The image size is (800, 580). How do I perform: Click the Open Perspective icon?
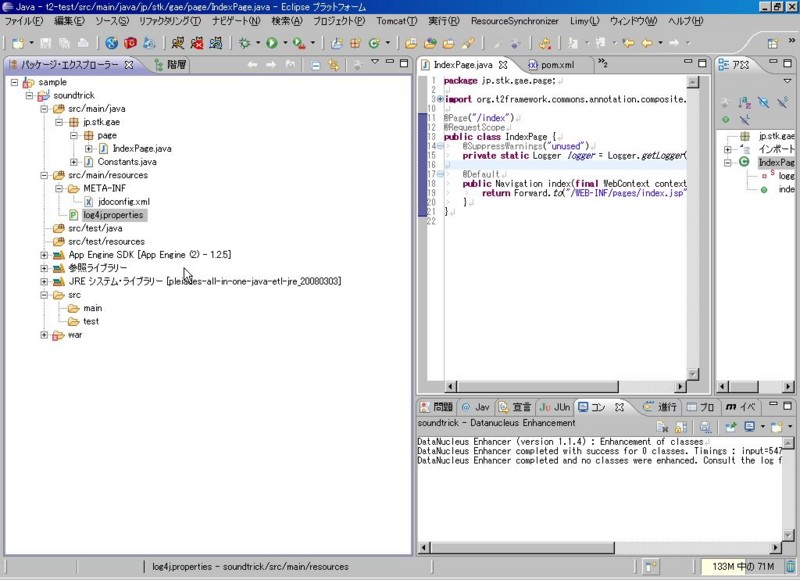[x=773, y=43]
